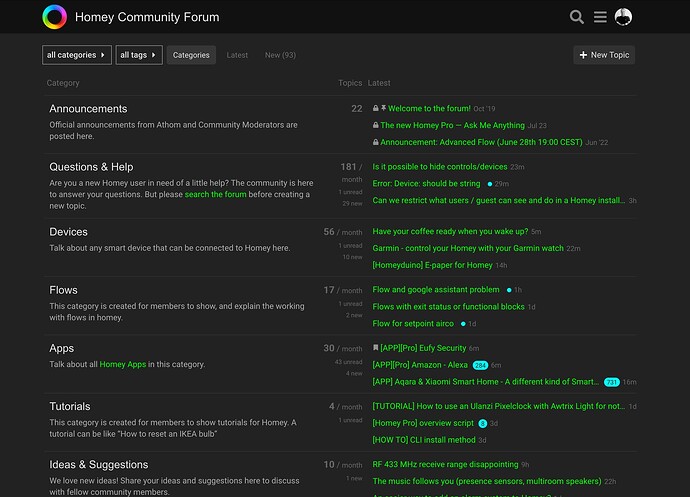690x497 pixels.
Task: Expand the all tags dropdown
Action: coord(139,55)
